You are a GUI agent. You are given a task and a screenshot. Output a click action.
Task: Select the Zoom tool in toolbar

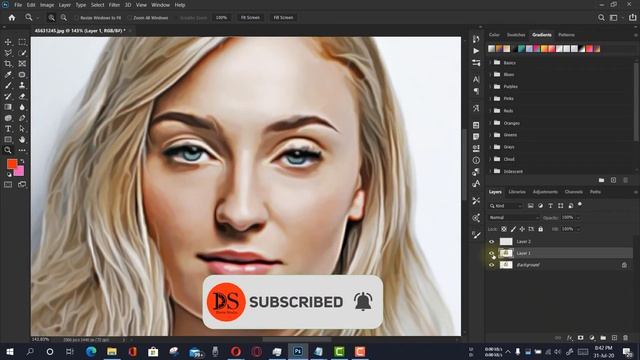8,150
